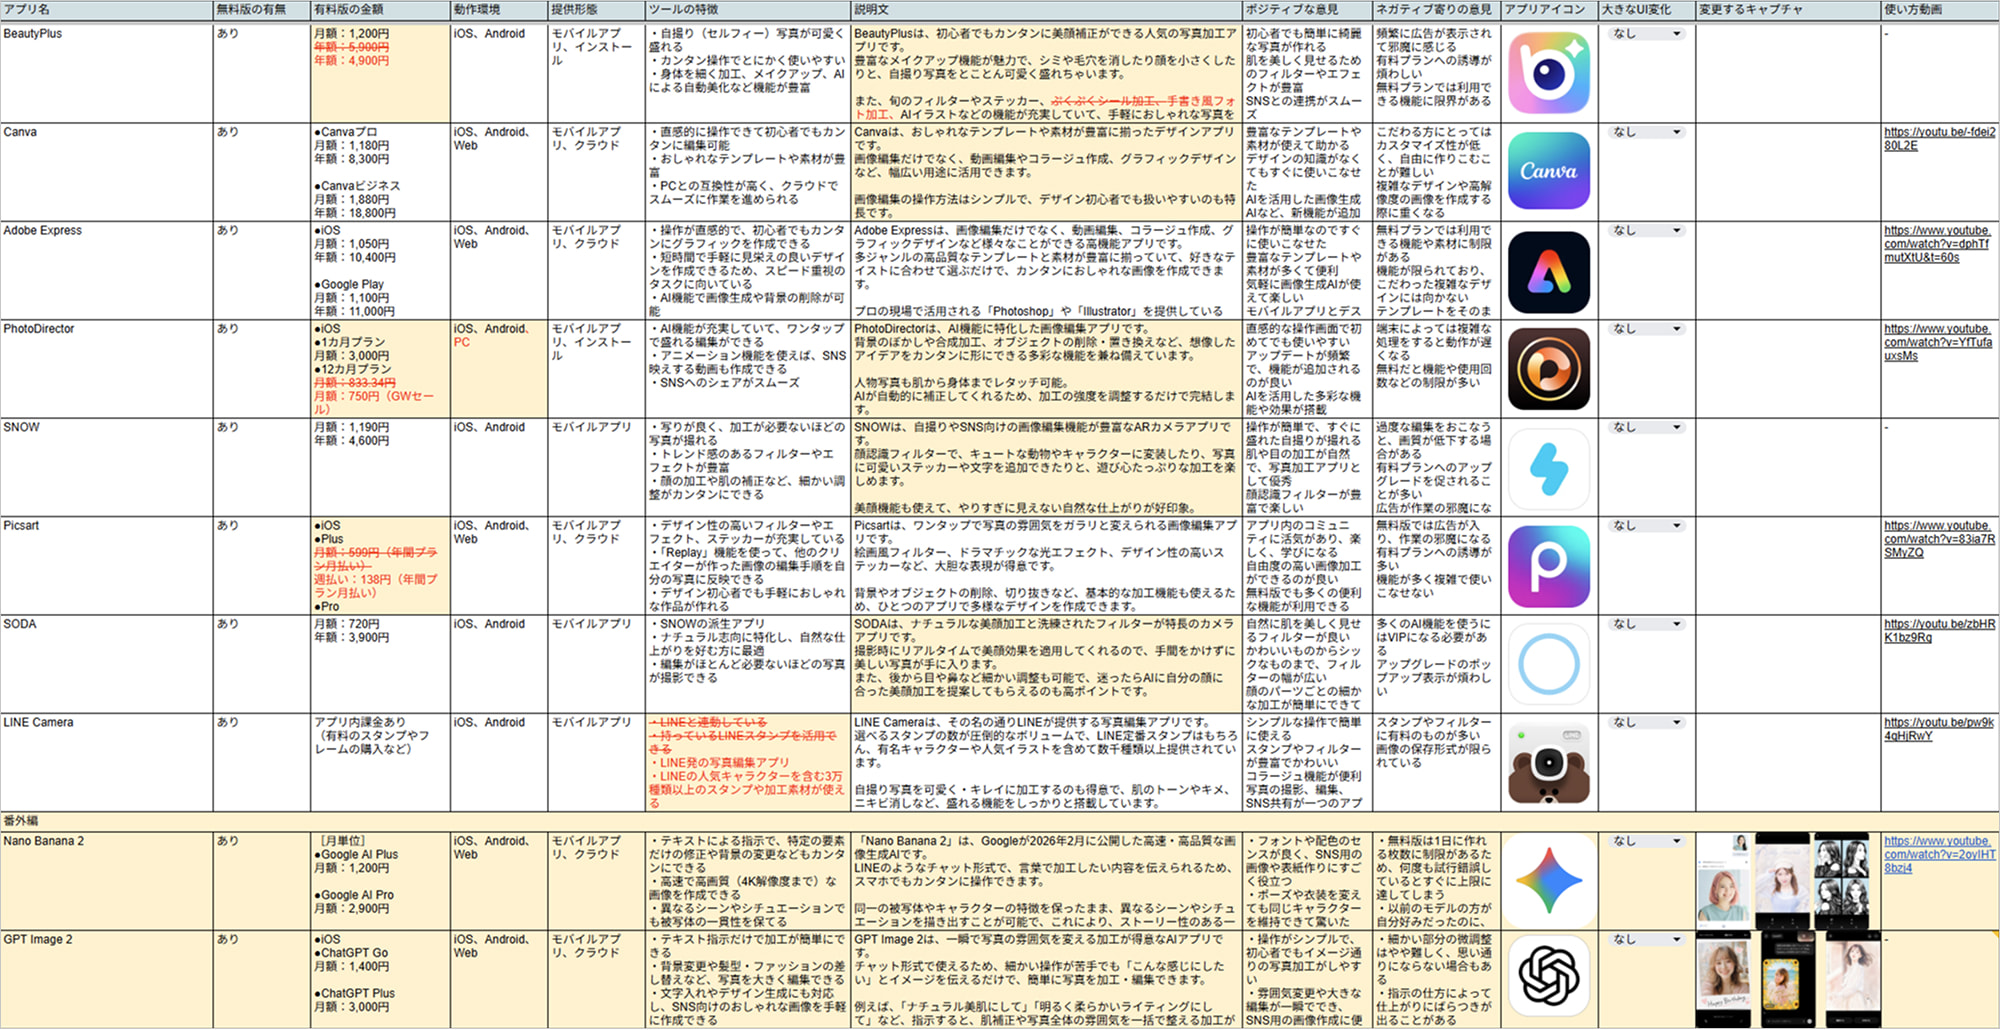Select the SNOW app name cell
Viewport: 2000px width, 1030px height.
pyautogui.click(x=106, y=467)
